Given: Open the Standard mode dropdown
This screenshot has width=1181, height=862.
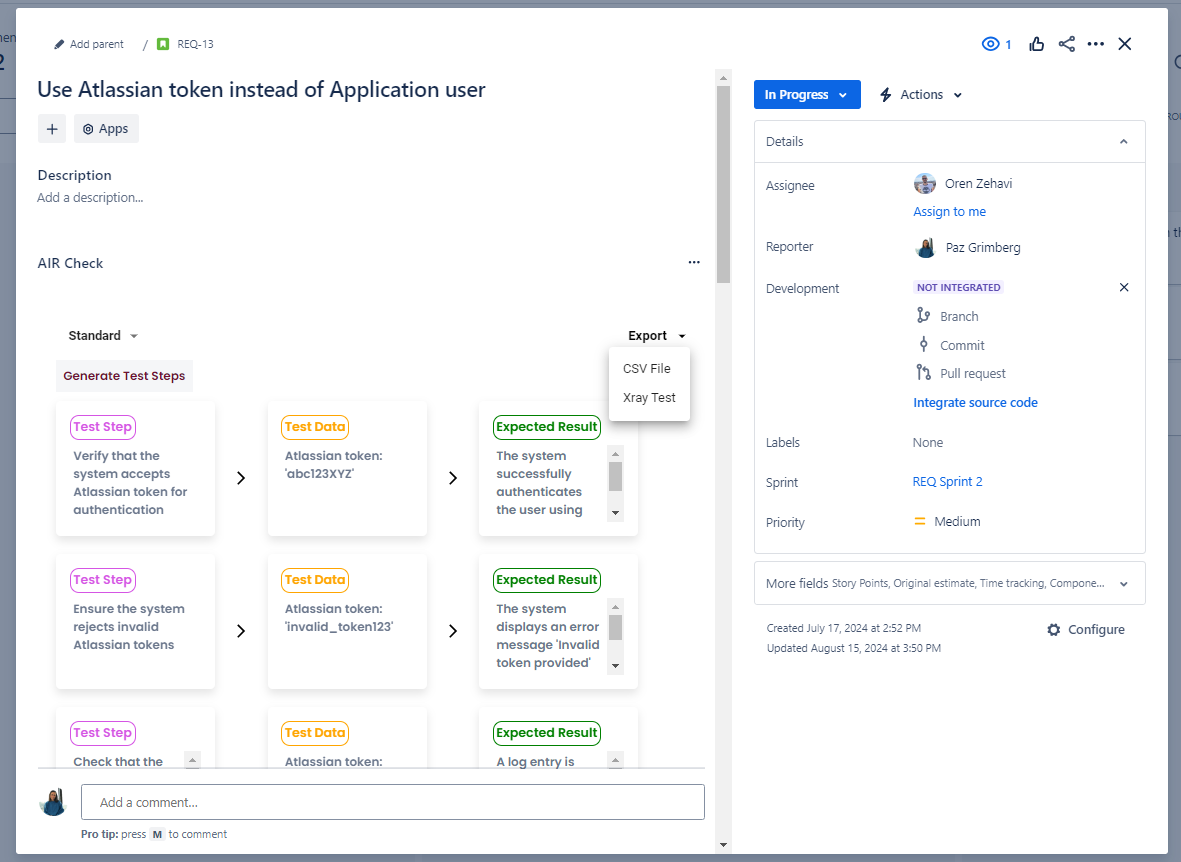Looking at the screenshot, I should tap(103, 336).
